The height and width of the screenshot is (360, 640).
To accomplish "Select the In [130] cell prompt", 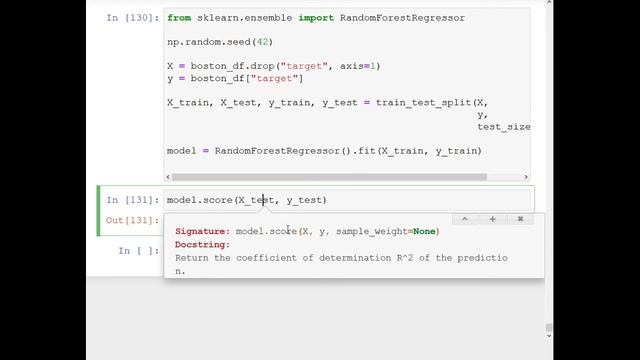I will tap(132, 18).
